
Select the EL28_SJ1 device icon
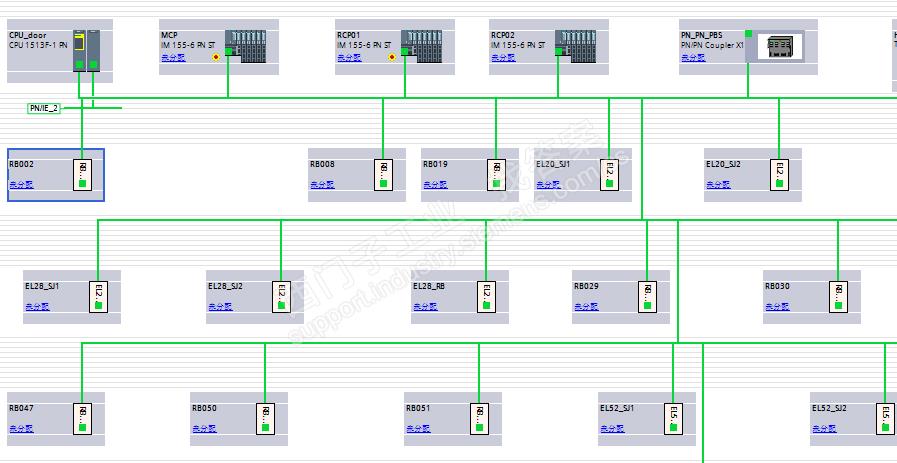98,297
